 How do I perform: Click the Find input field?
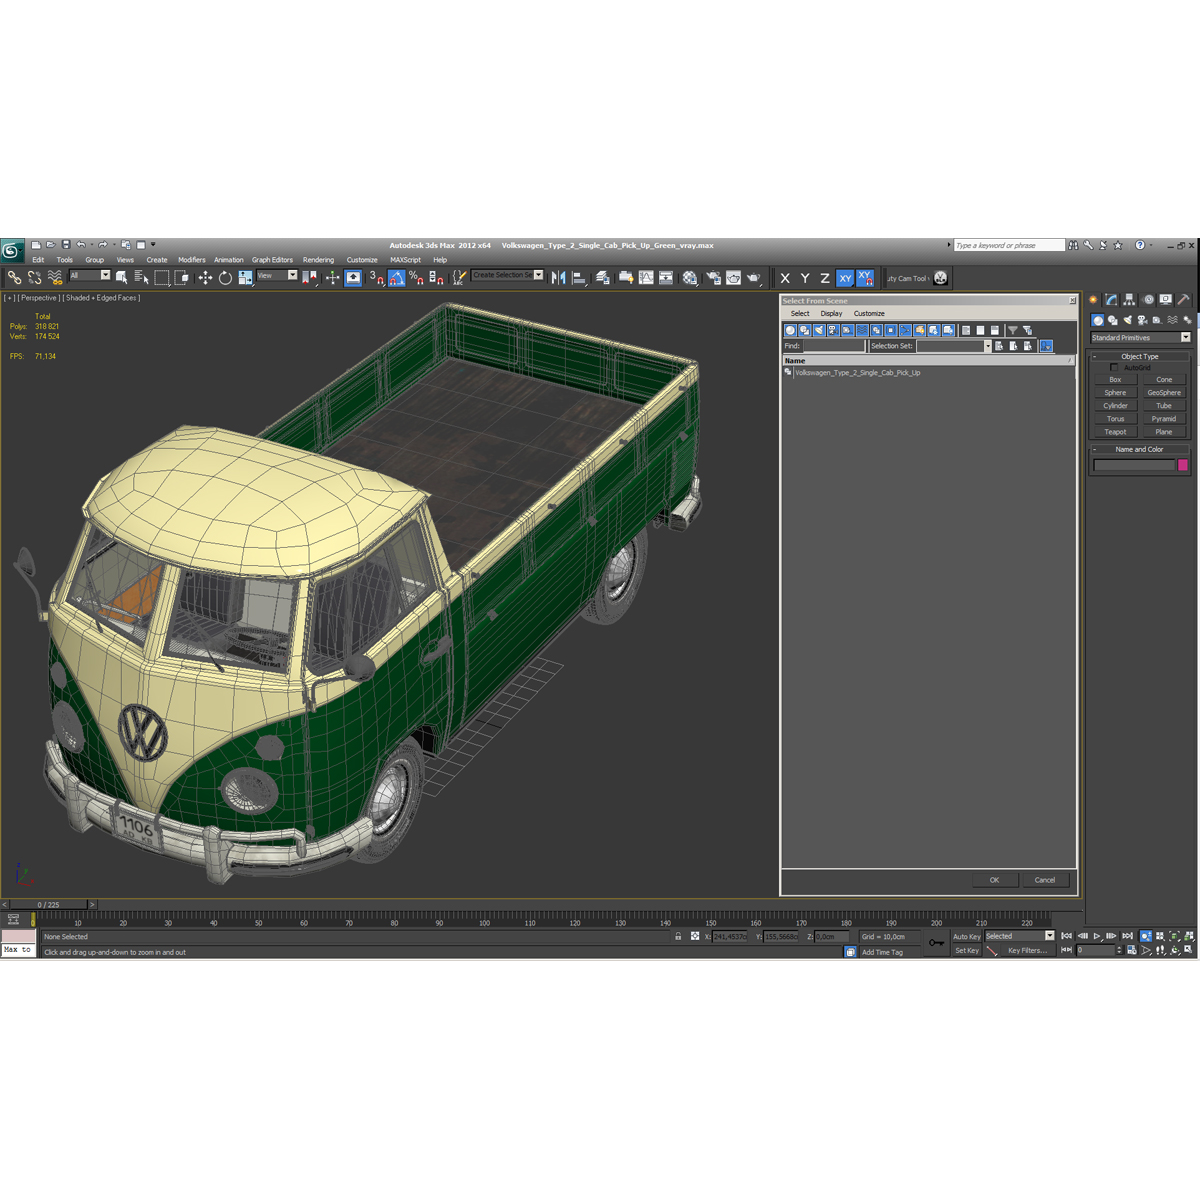tap(834, 346)
